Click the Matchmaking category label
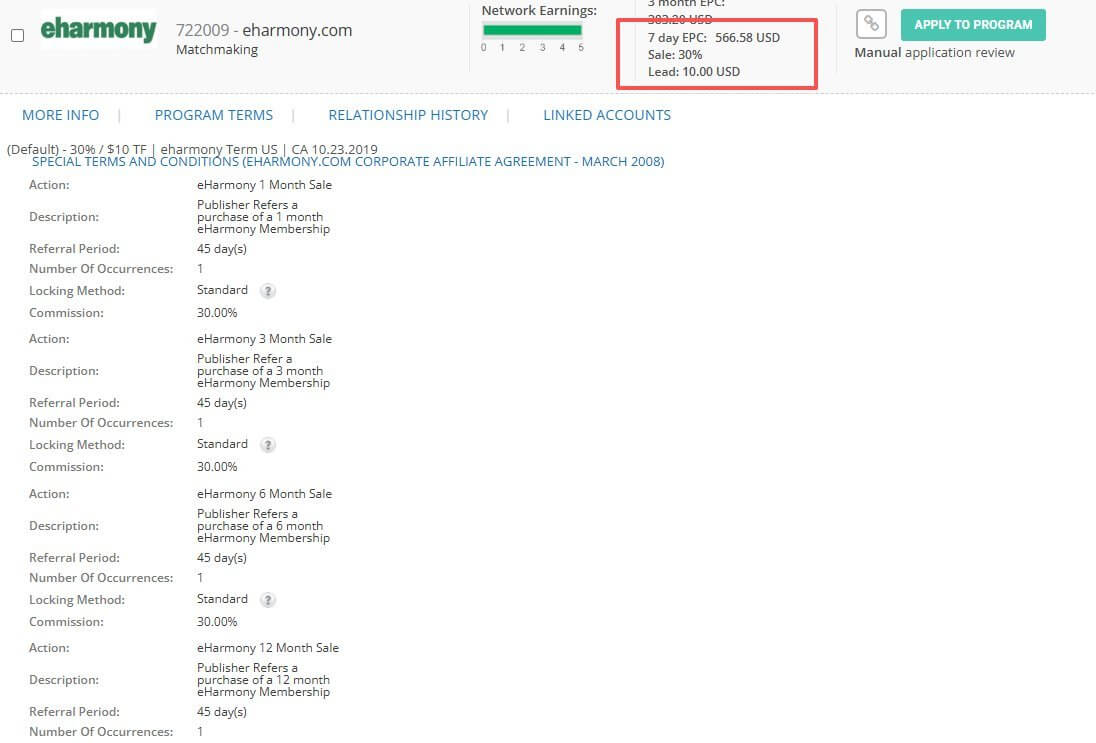Screen dimensions: 1096x743 tap(217, 50)
